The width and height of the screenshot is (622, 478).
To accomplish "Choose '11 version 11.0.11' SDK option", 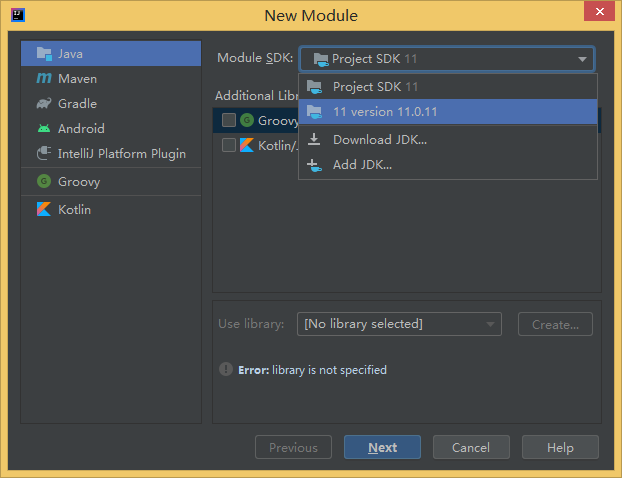I will [x=448, y=112].
